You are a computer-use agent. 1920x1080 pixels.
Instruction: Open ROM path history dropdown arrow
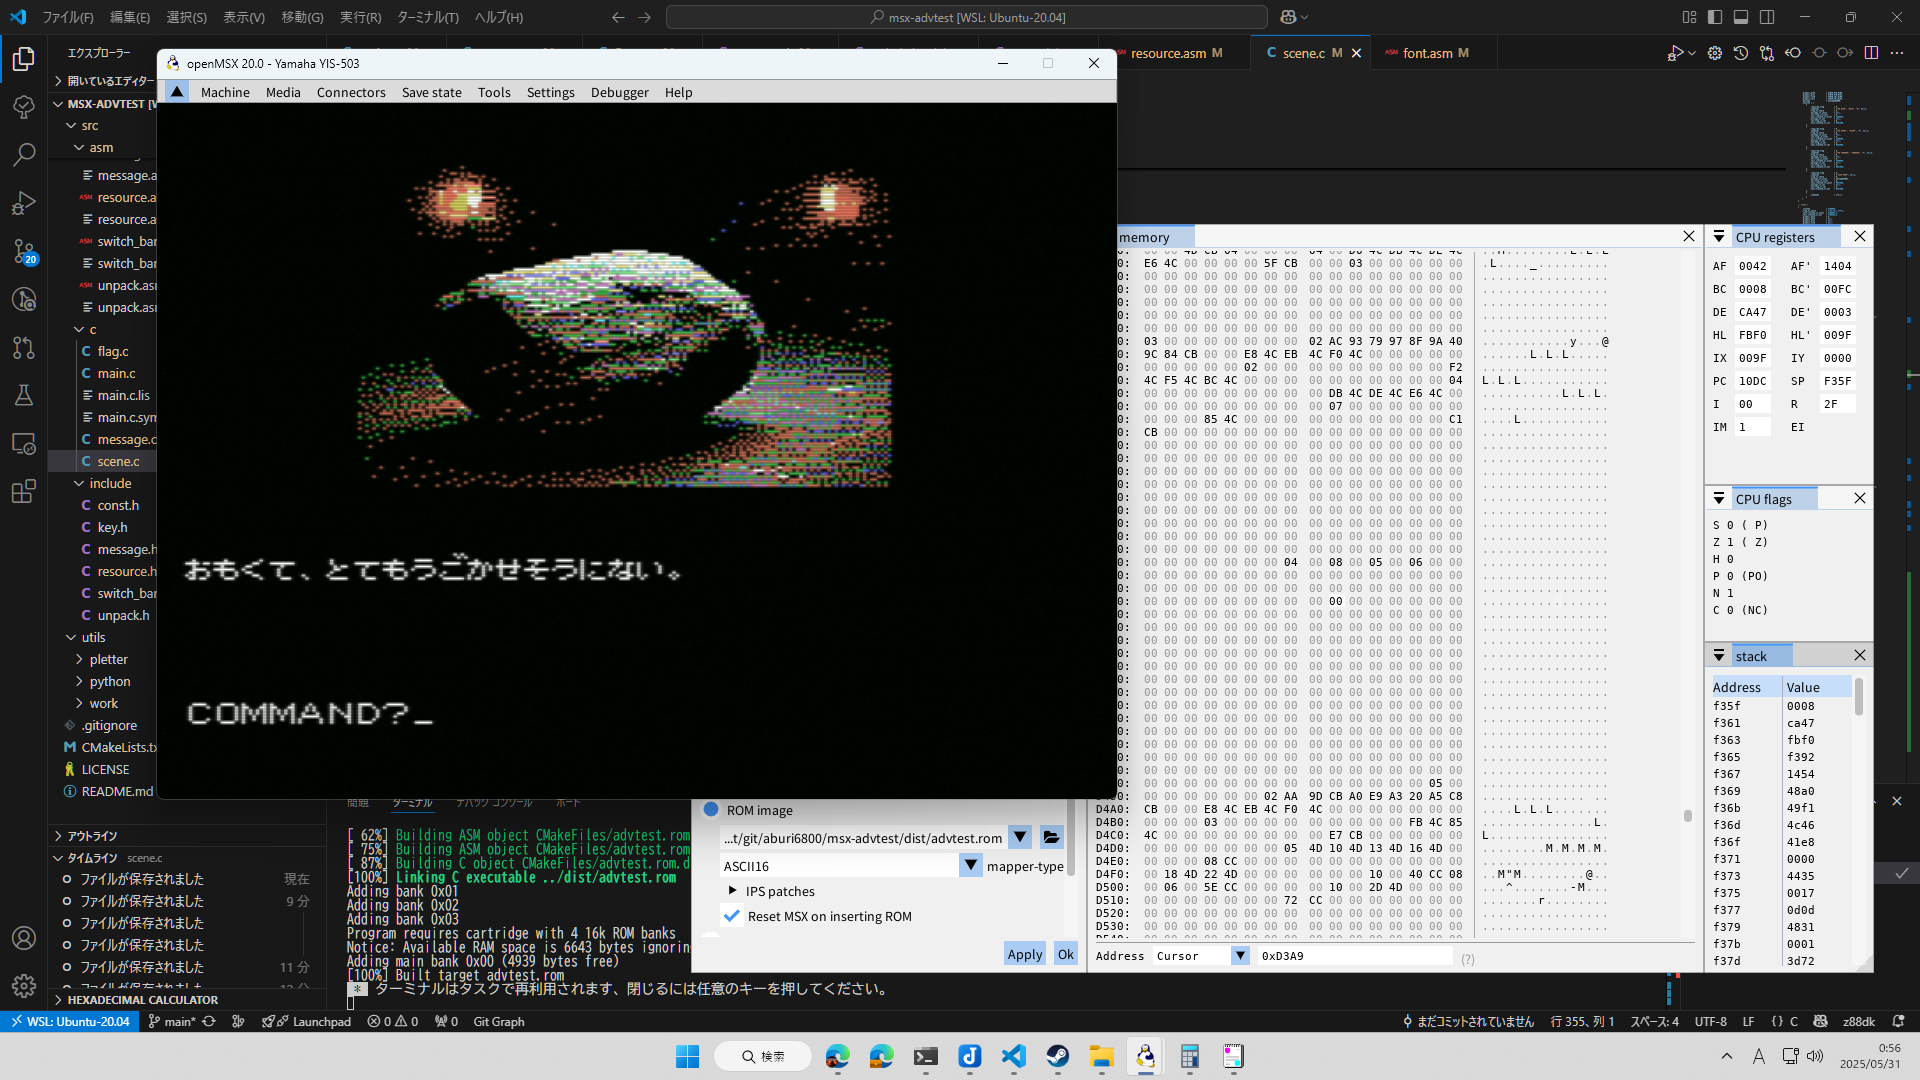[x=1020, y=838]
